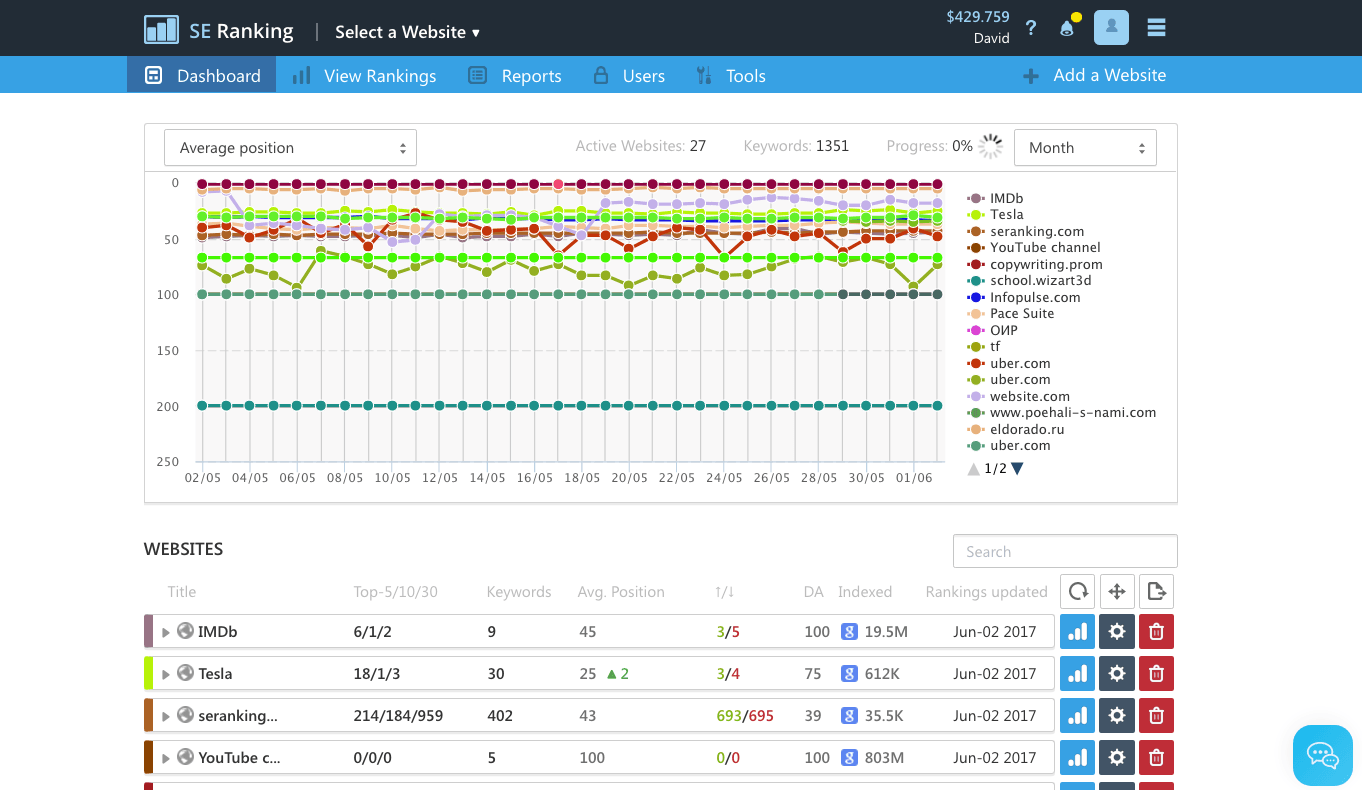Viewport: 1362px width, 790px height.
Task: Click Google indexed icon in IMDb row
Action: (x=849, y=632)
